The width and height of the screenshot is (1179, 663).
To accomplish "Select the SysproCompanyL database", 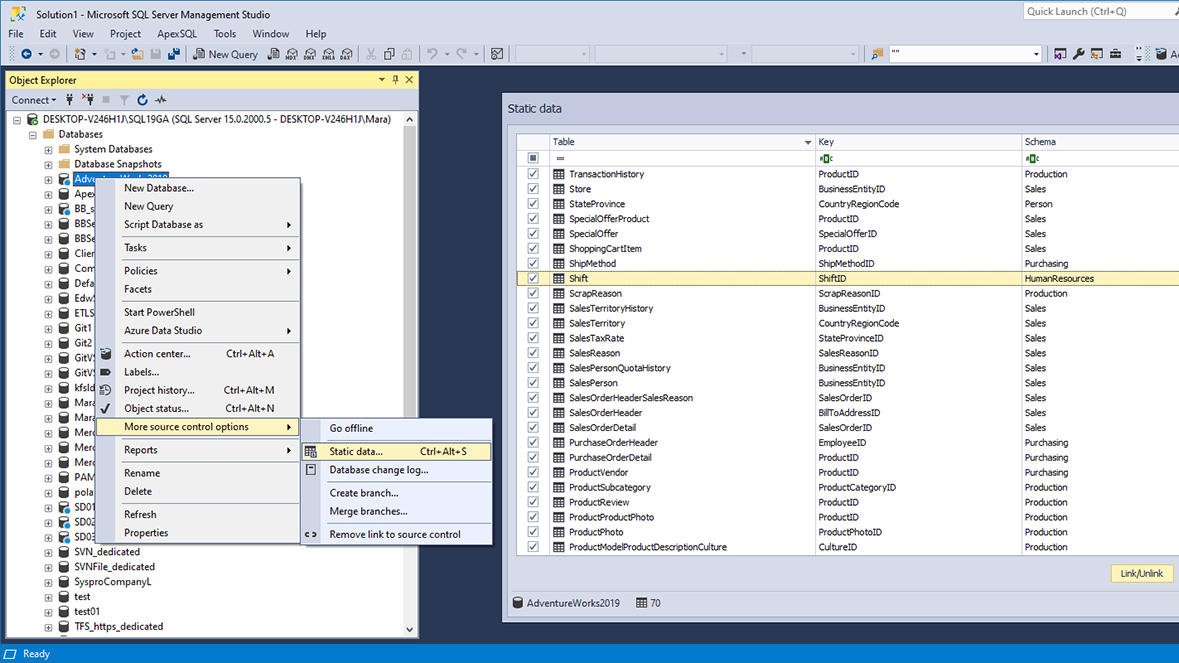I will 113,582.
